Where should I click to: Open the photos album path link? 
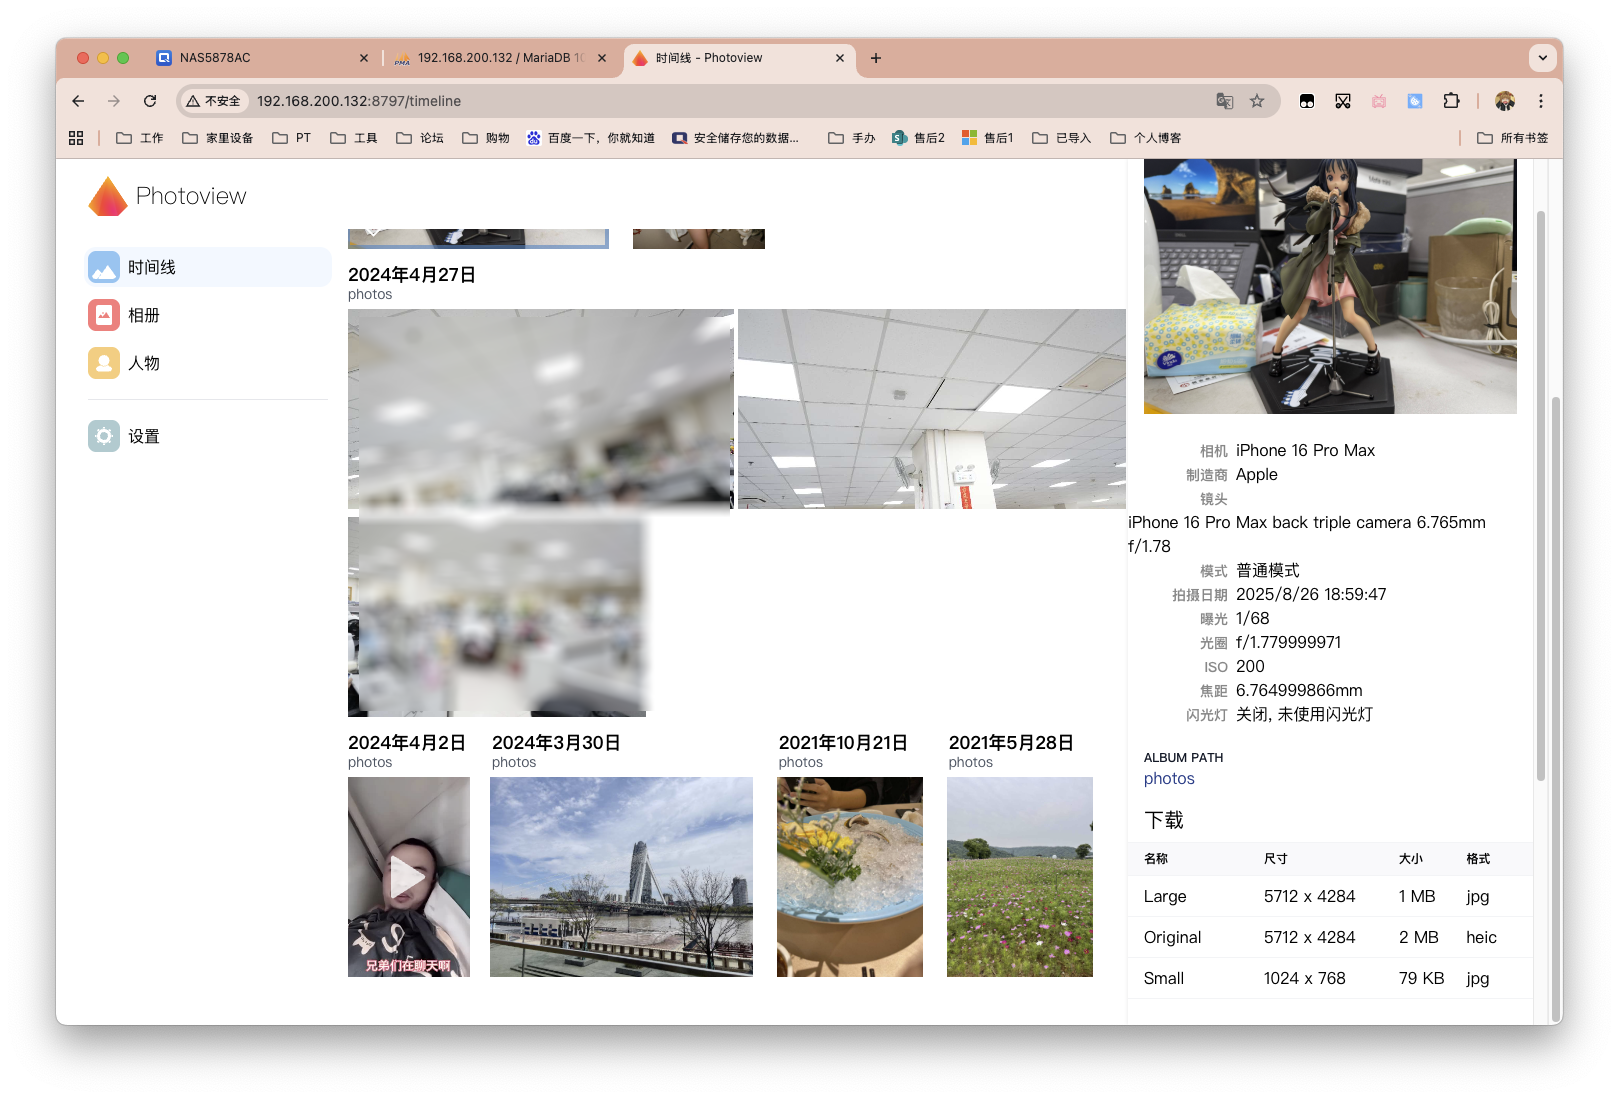pos(1168,778)
